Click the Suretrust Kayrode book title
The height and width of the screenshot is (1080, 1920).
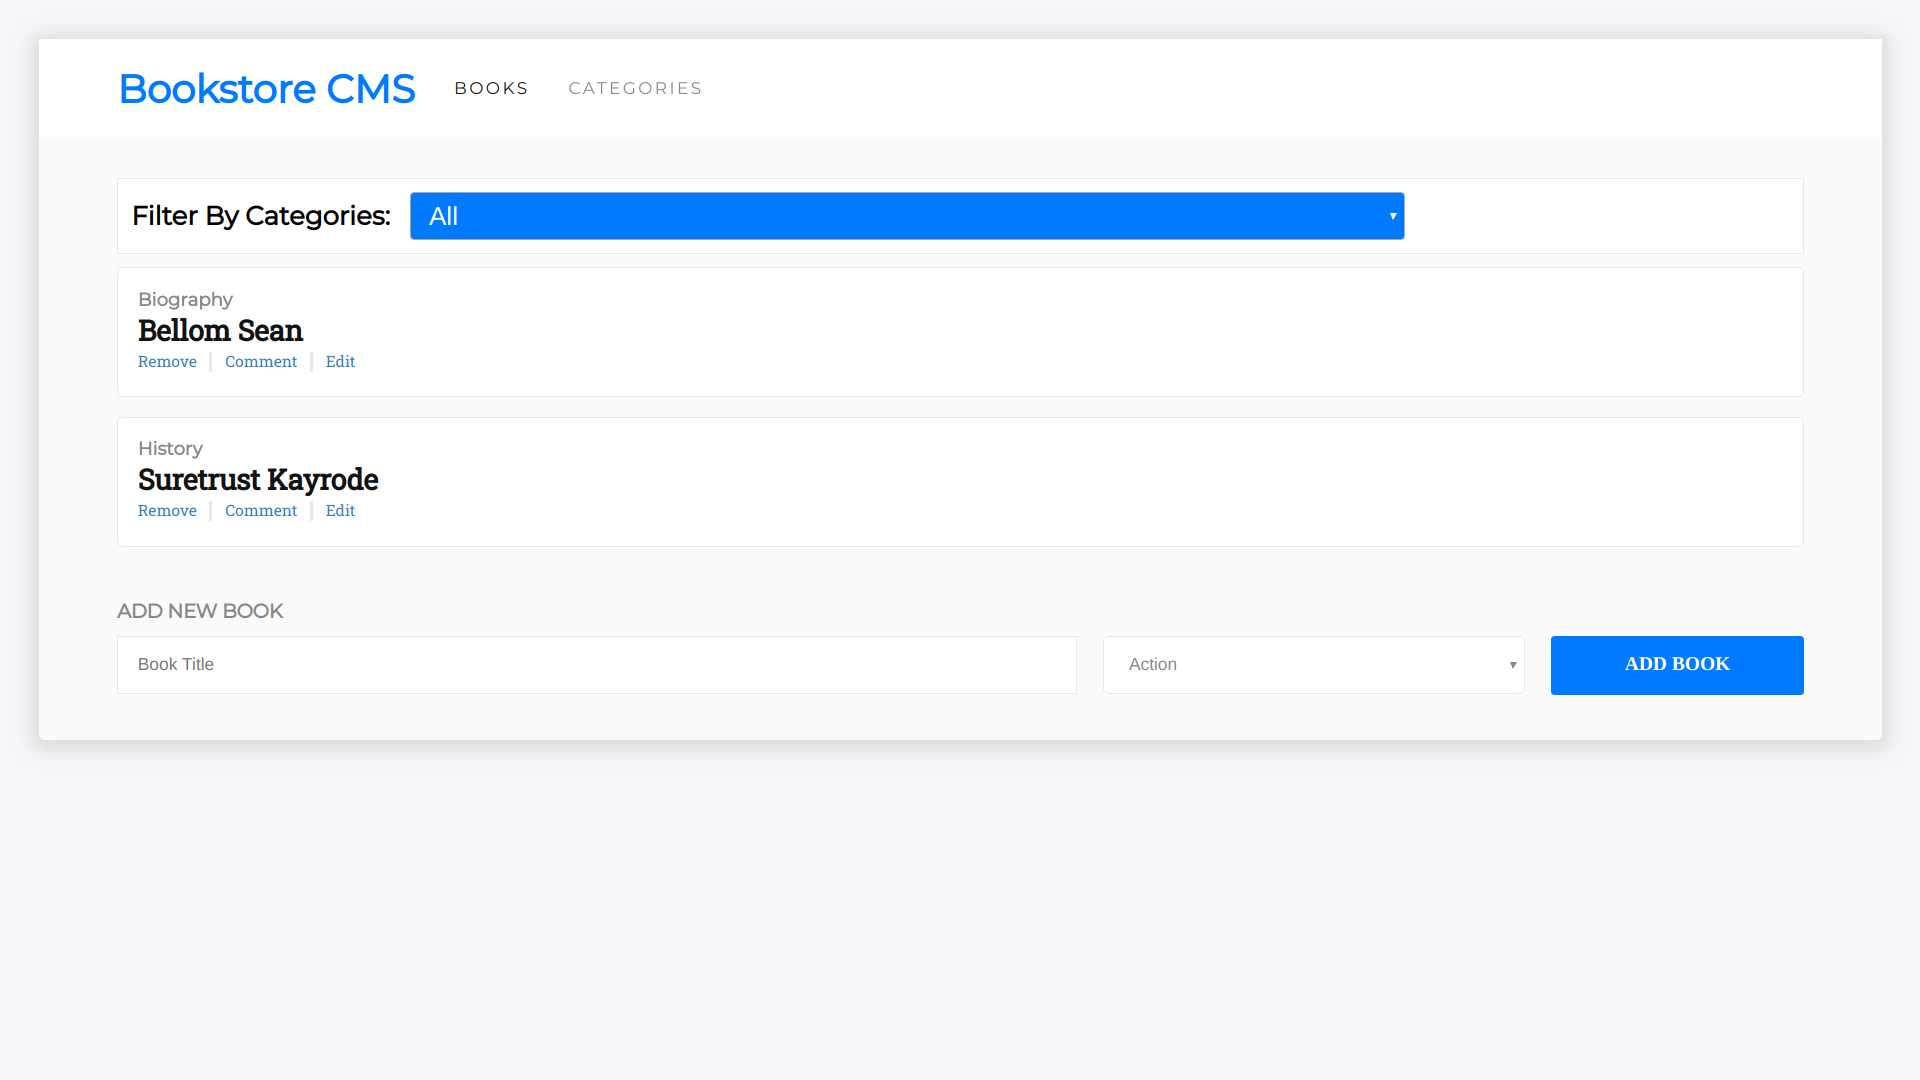click(x=258, y=480)
